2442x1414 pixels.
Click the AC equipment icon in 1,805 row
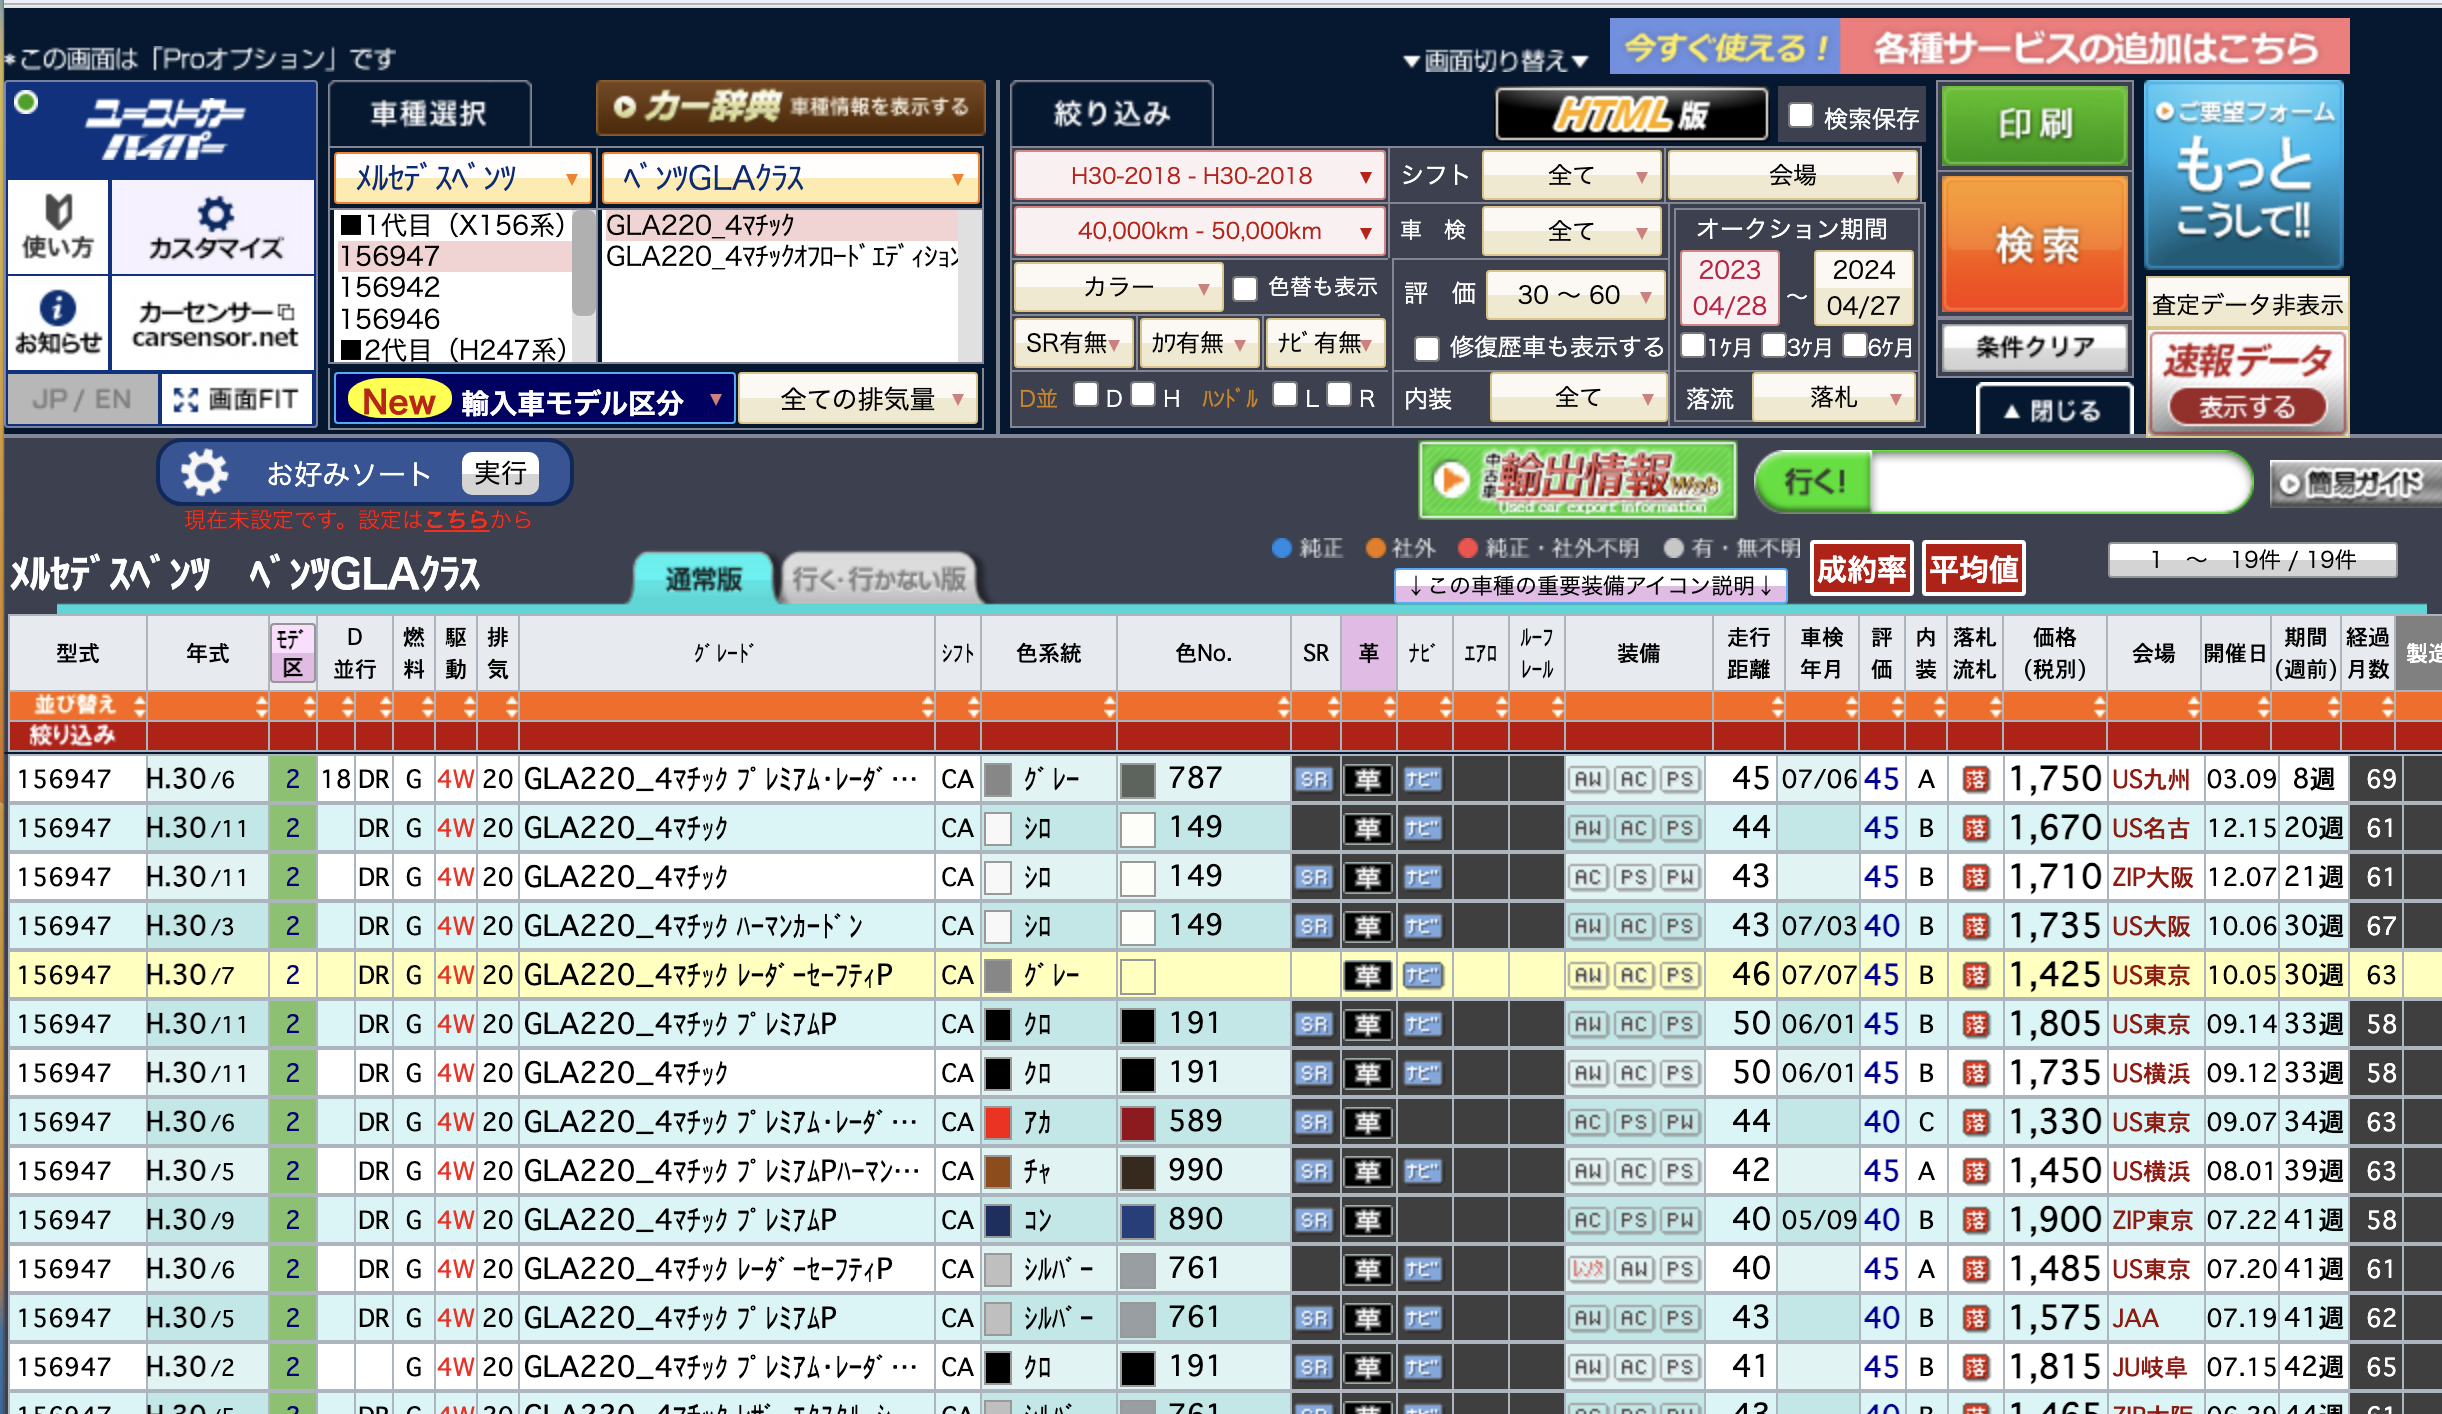click(1634, 1024)
